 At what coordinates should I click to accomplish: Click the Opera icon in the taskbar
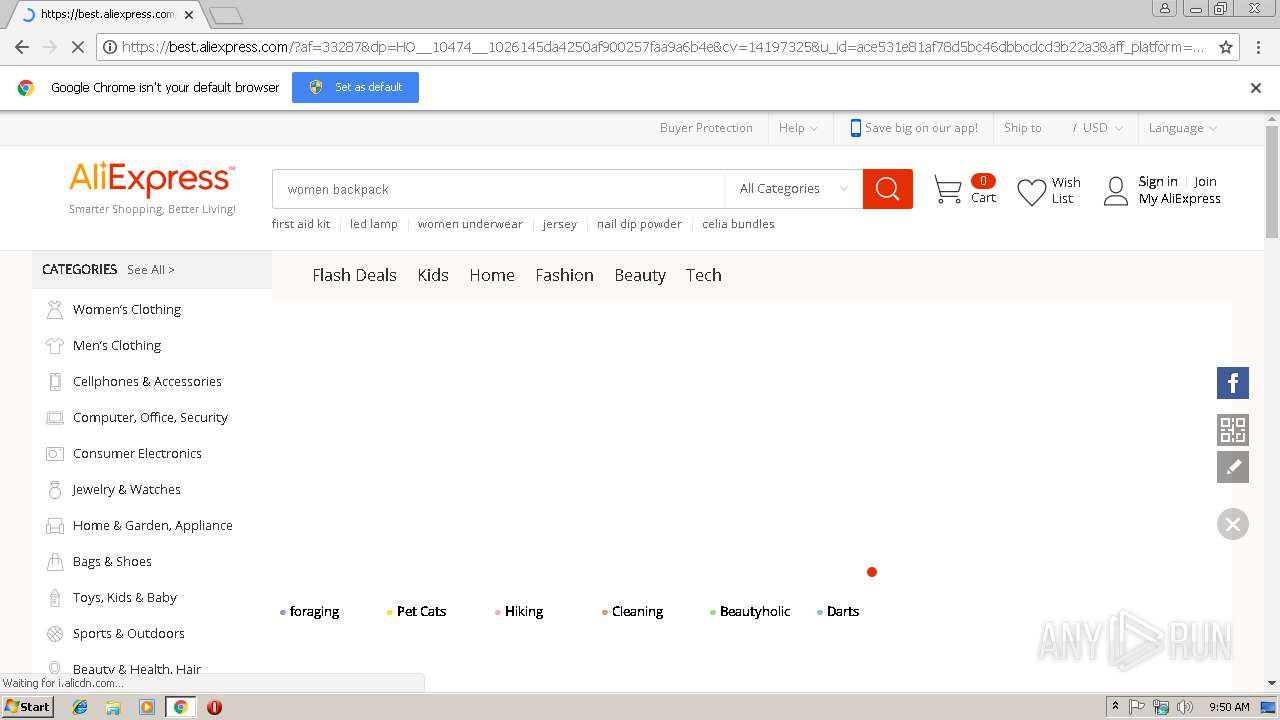click(x=214, y=707)
